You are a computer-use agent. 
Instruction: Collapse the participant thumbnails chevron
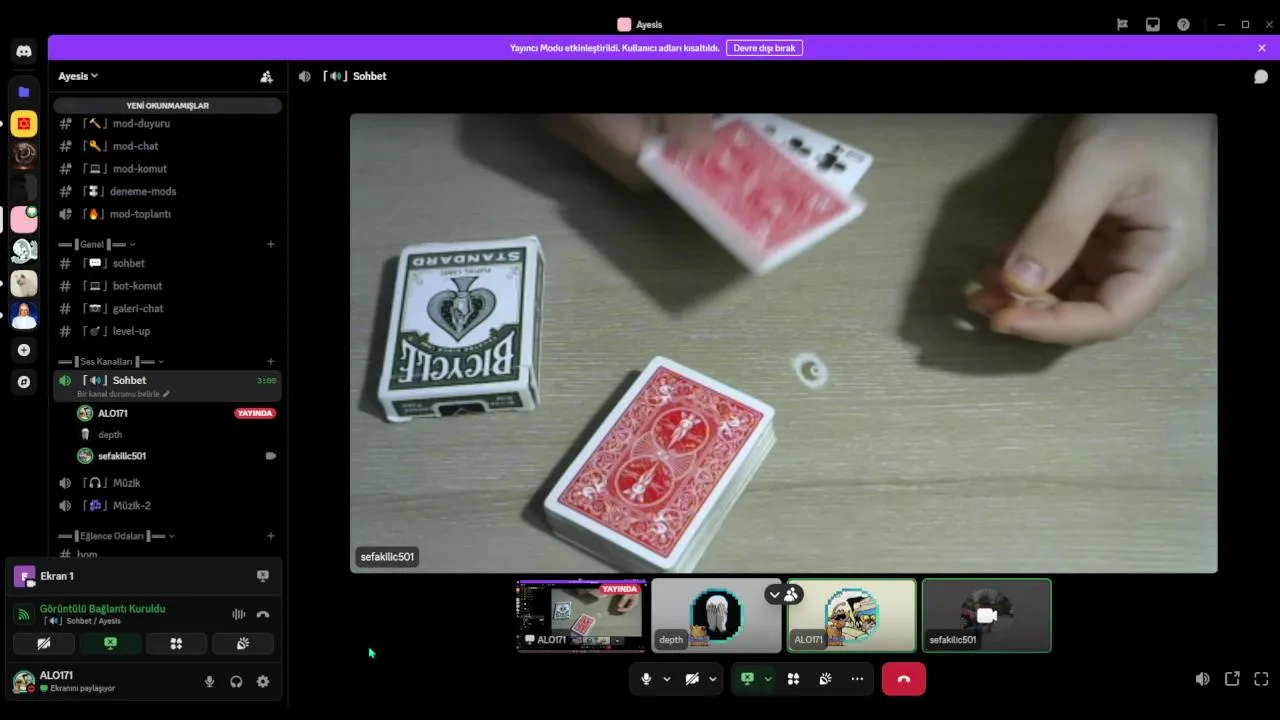point(774,594)
